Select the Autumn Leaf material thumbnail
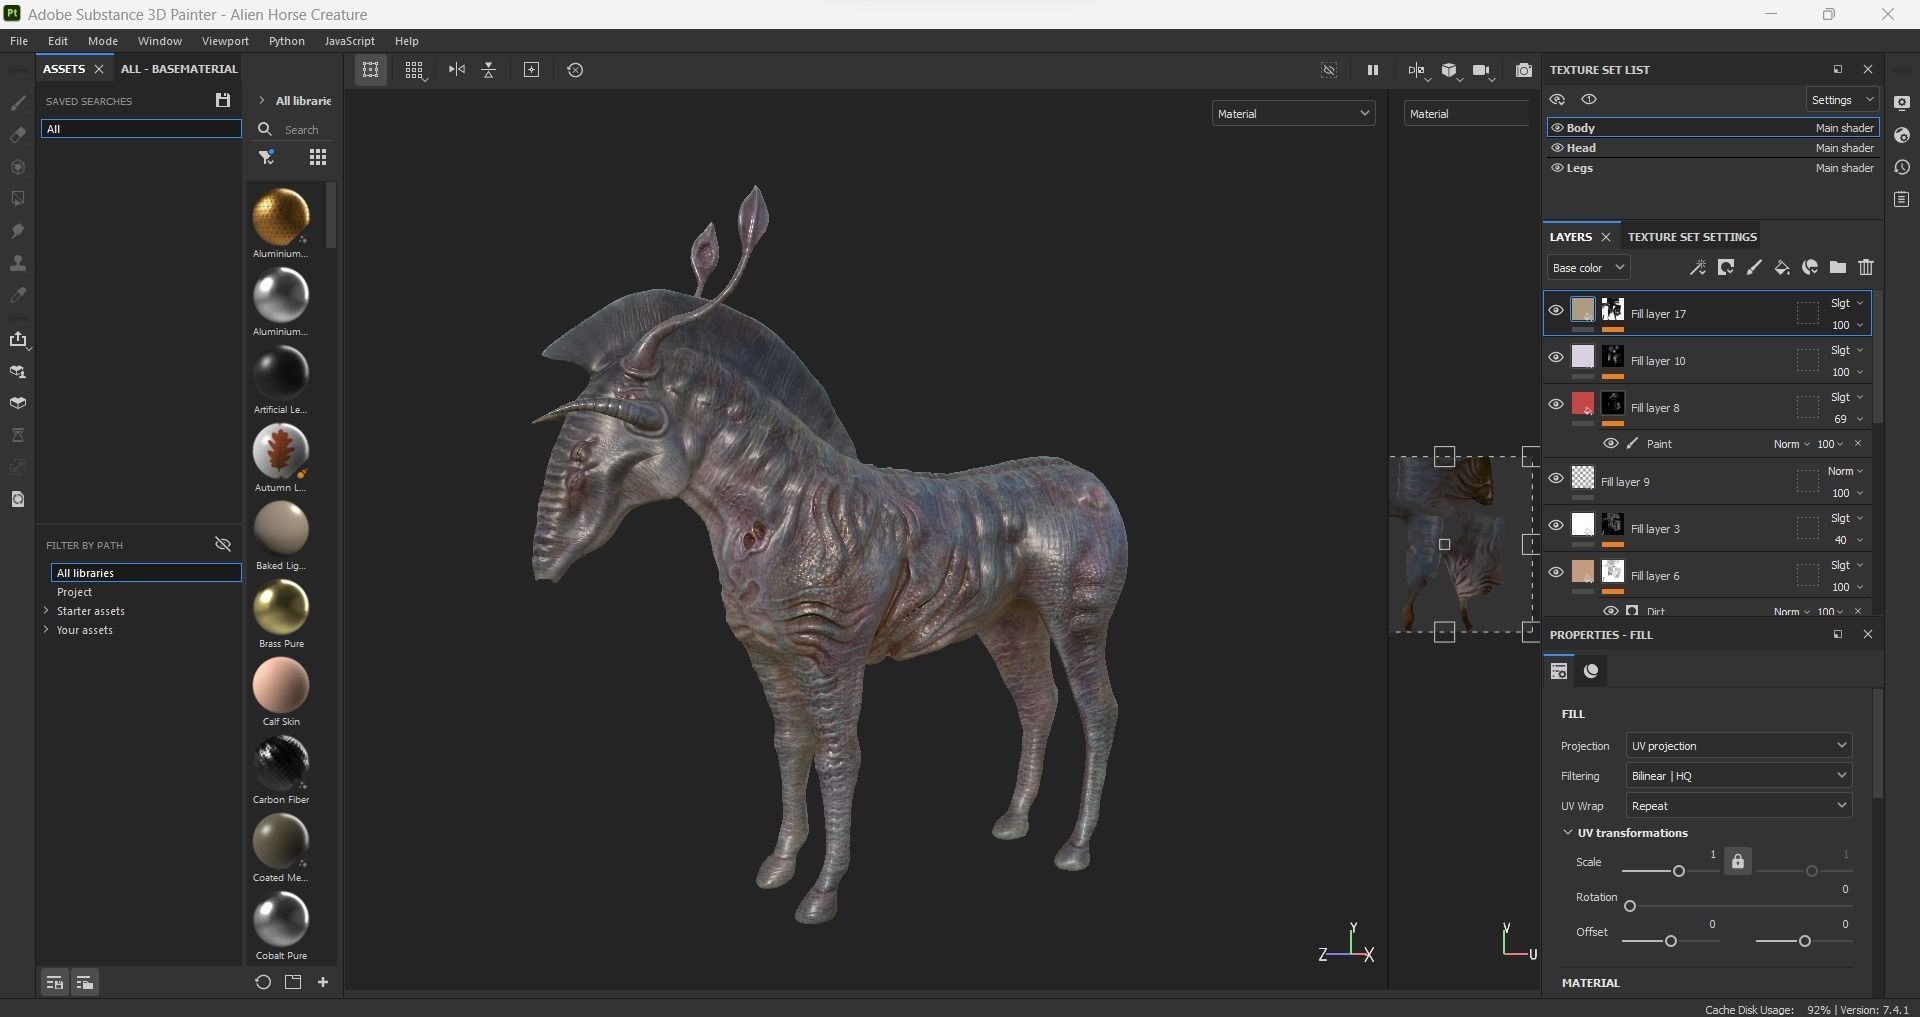The image size is (1920, 1017). pos(281,451)
